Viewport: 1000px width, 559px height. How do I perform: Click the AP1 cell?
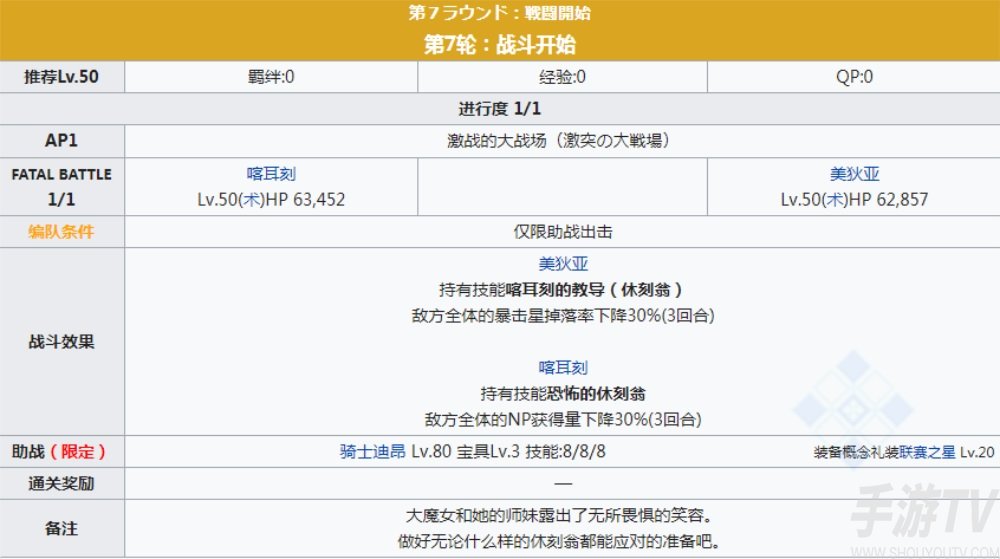coord(62,141)
